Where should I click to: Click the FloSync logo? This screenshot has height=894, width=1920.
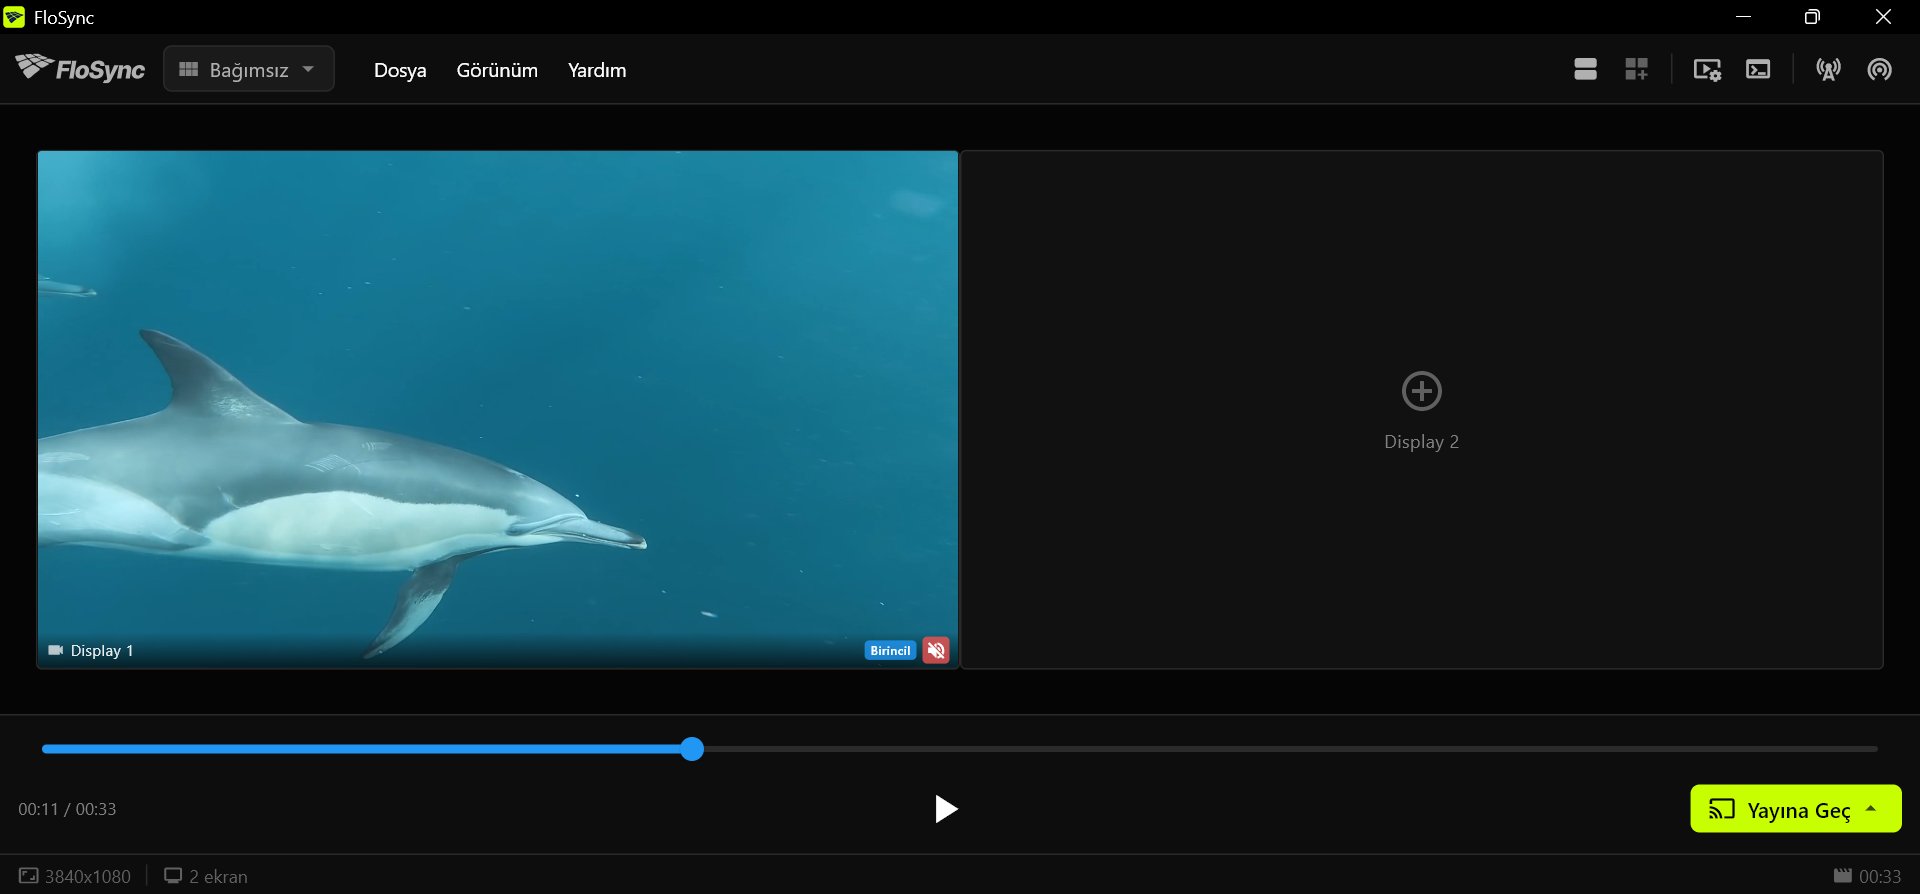[80, 69]
